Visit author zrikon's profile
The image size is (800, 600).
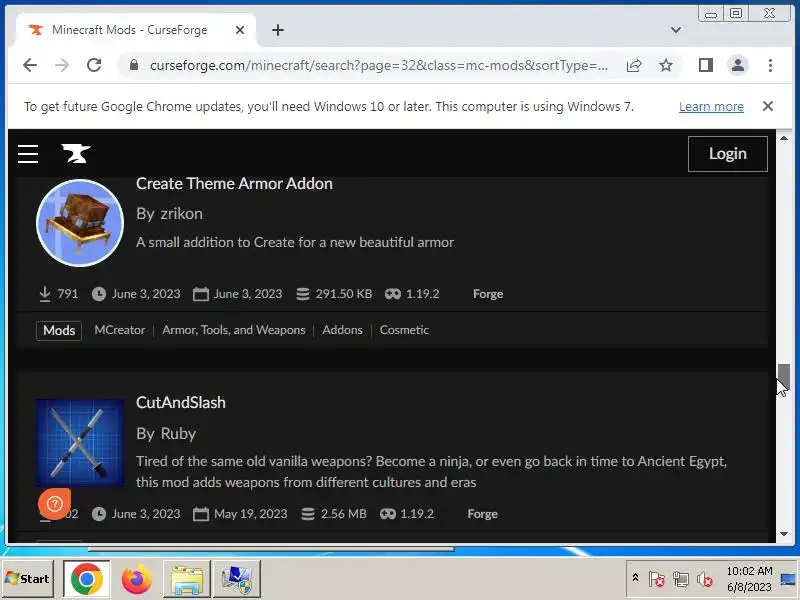pos(182,214)
